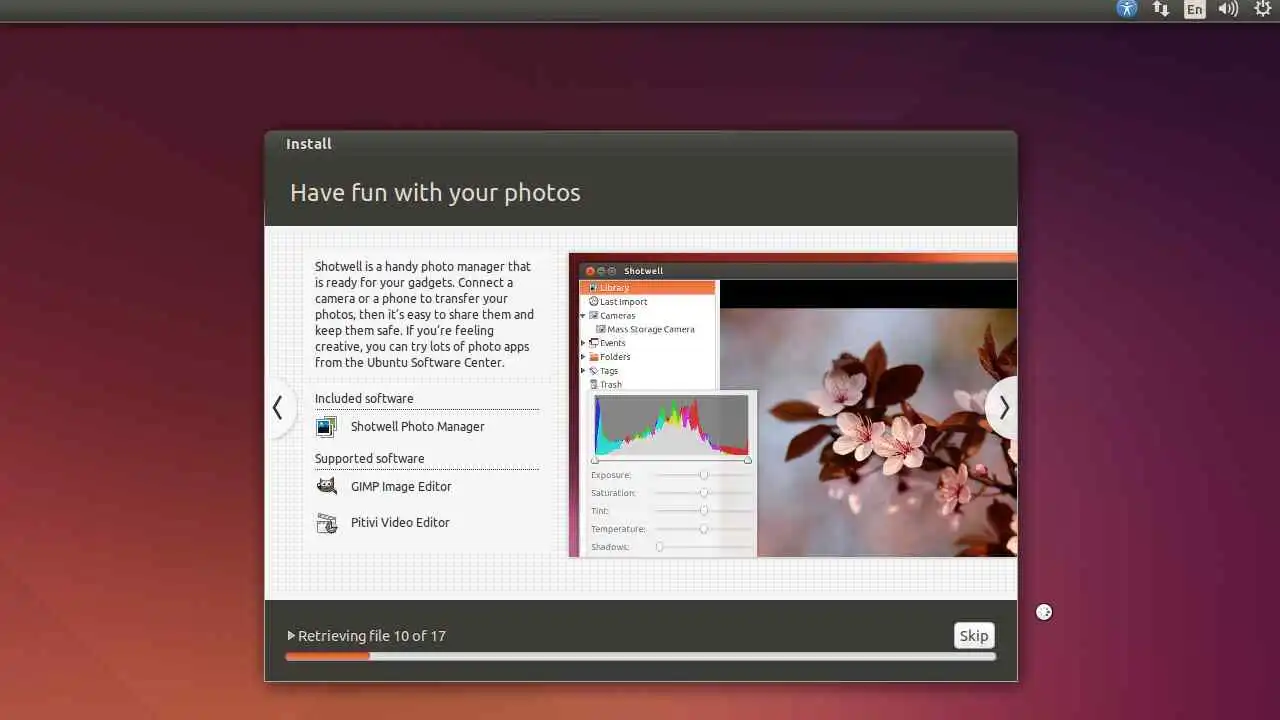
Task: Go to the previous slide arrow
Action: tap(279, 408)
